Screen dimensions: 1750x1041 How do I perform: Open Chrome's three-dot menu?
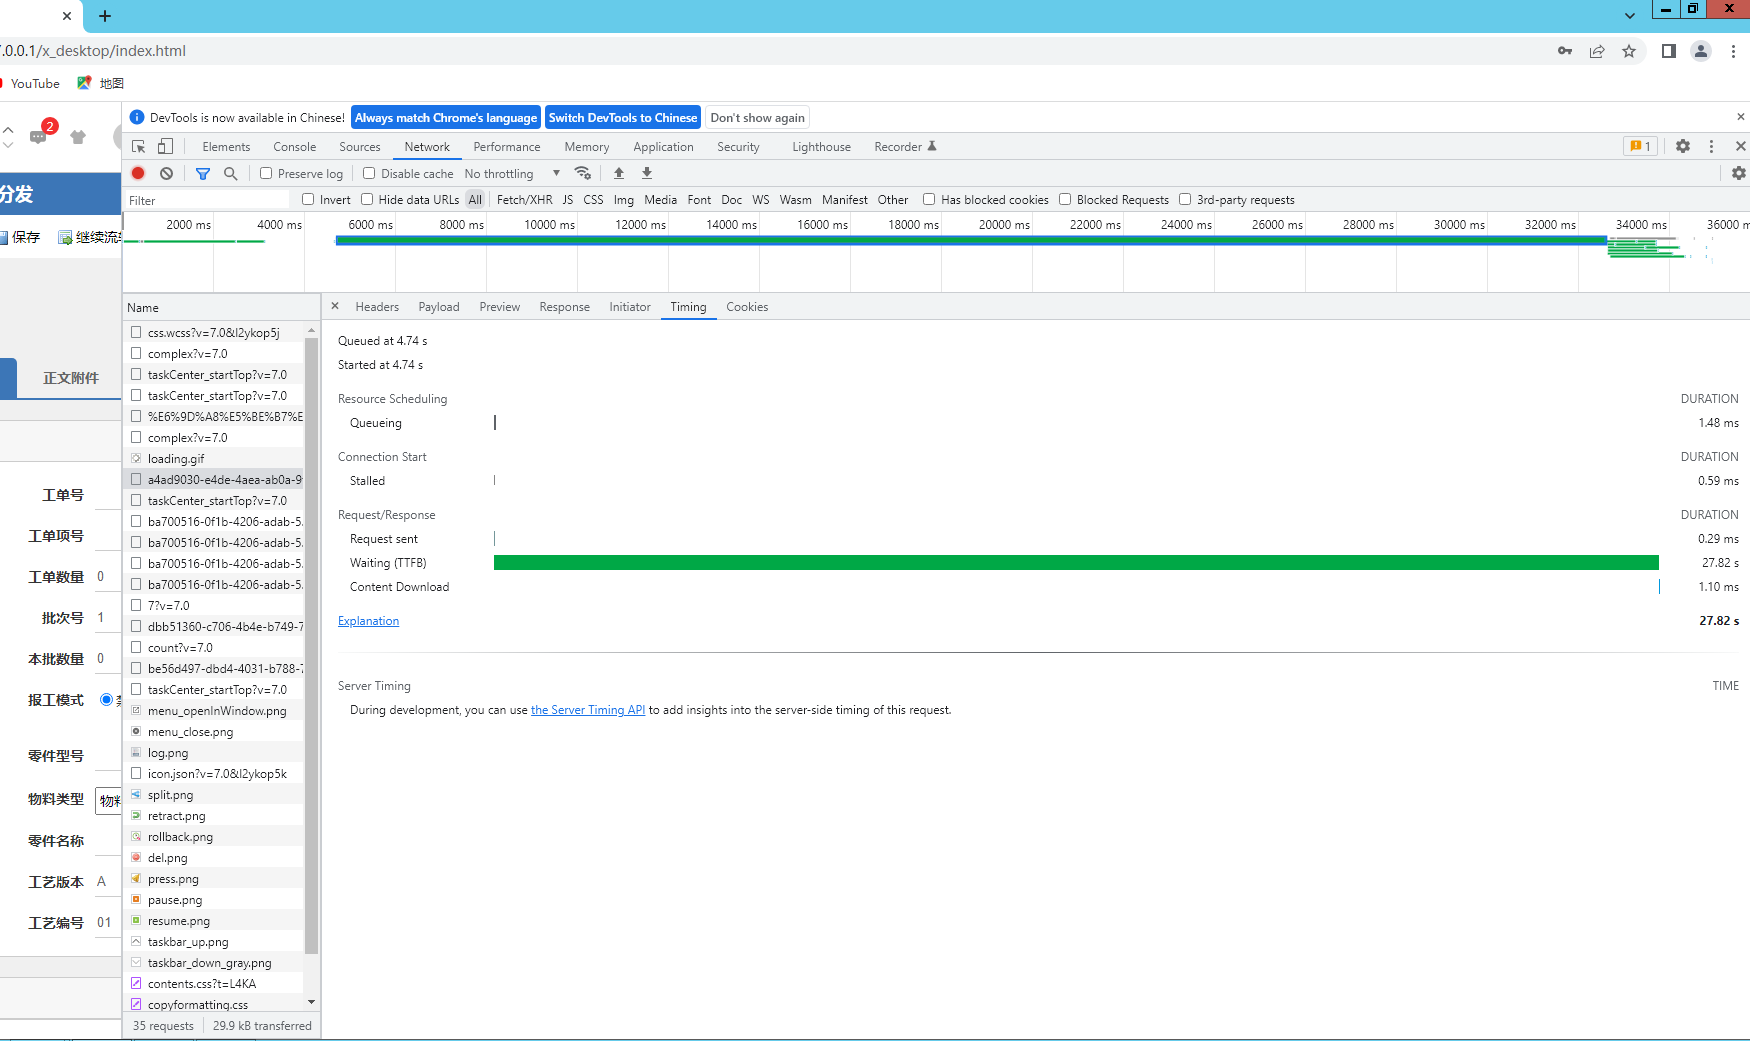pos(1733,51)
